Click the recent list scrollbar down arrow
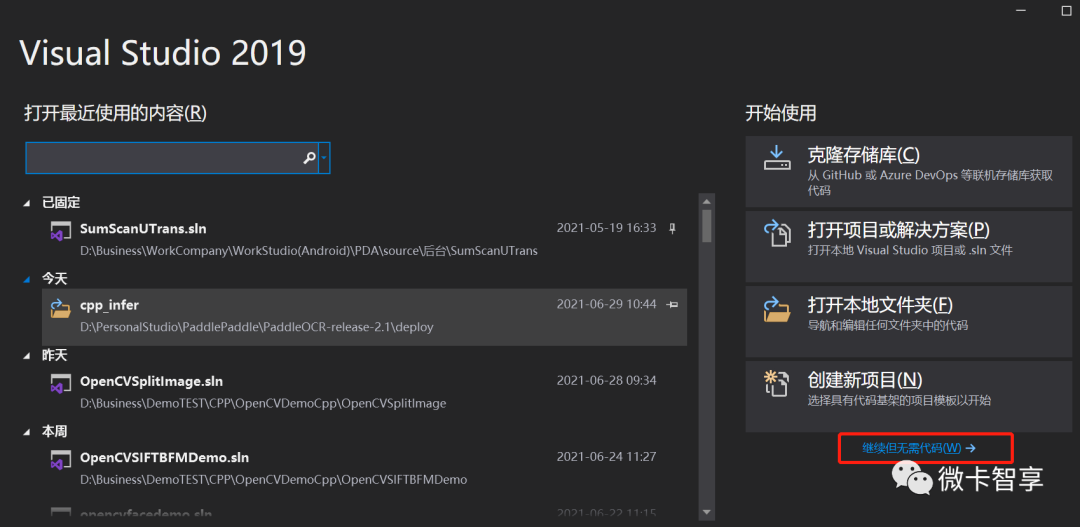Viewport: 1080px width, 527px height. click(706, 512)
